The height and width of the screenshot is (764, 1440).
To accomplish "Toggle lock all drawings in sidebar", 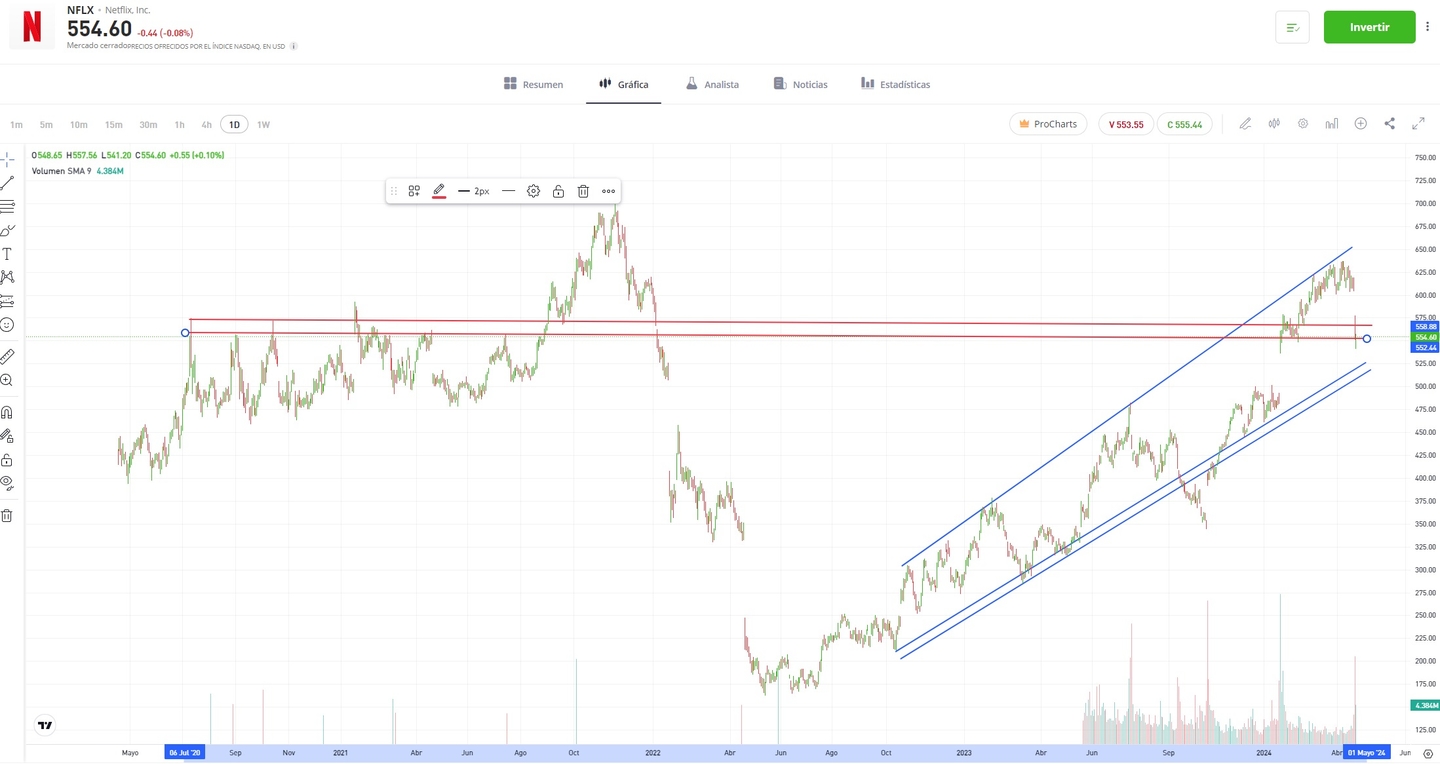I will (x=7, y=460).
